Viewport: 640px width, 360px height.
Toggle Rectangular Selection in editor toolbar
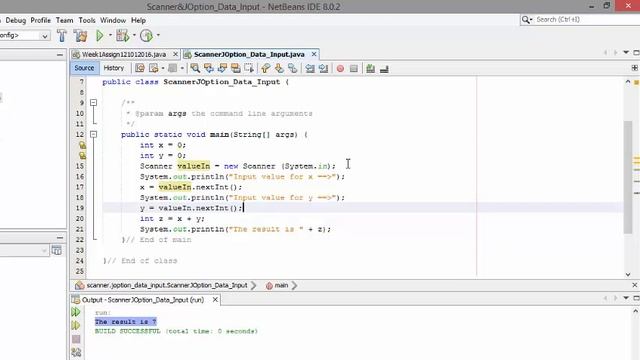249,69
